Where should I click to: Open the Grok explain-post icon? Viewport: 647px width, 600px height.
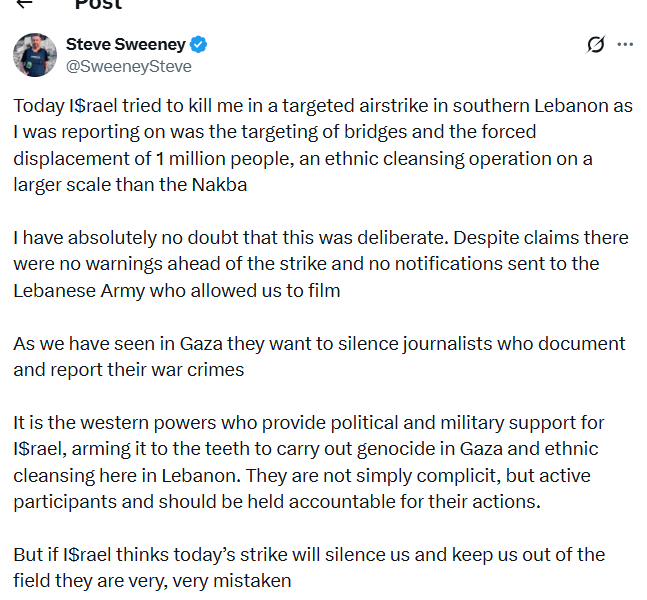596,44
